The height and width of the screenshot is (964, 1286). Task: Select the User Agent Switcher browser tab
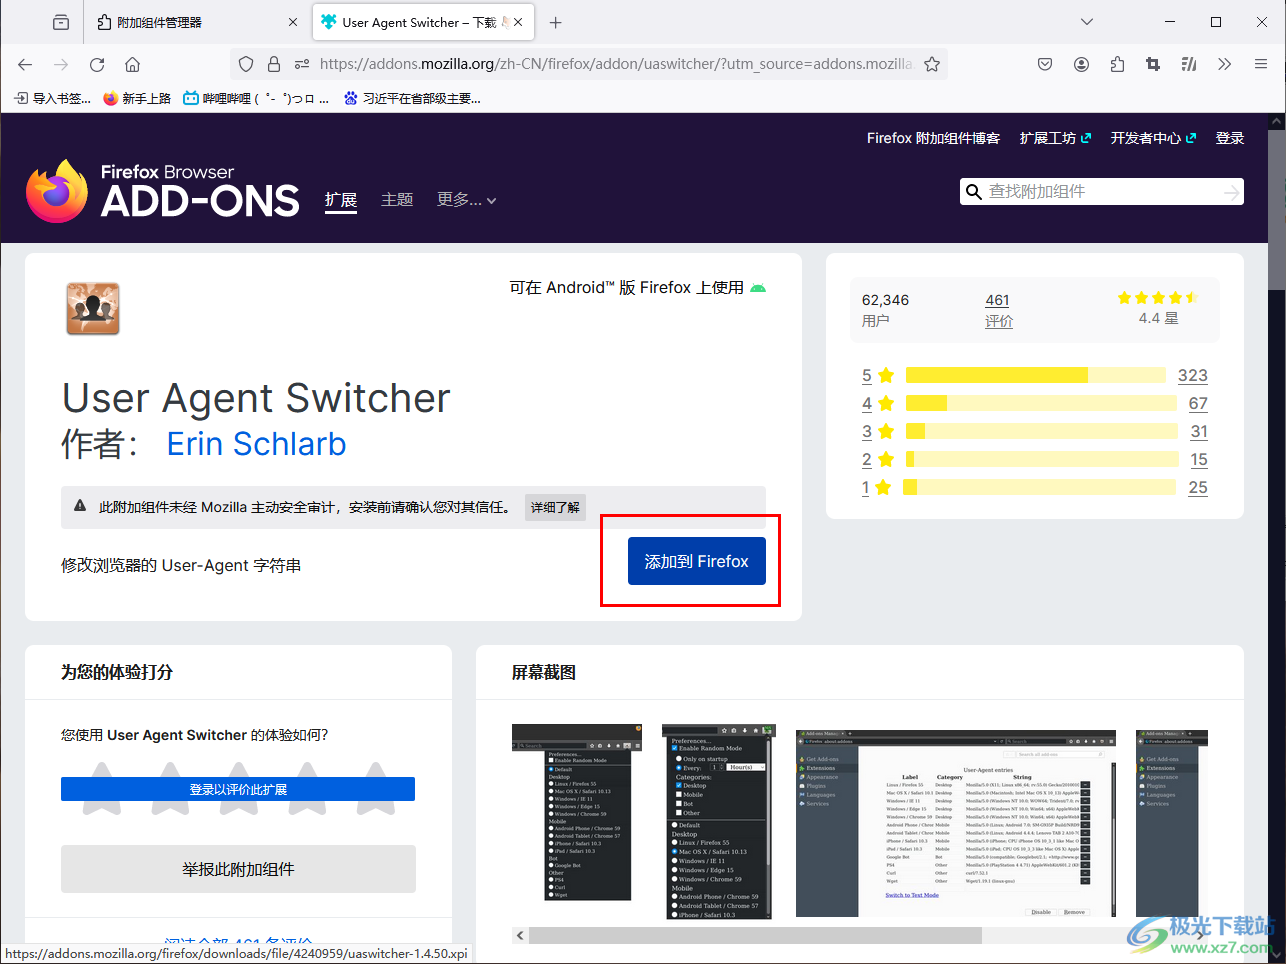coord(424,22)
